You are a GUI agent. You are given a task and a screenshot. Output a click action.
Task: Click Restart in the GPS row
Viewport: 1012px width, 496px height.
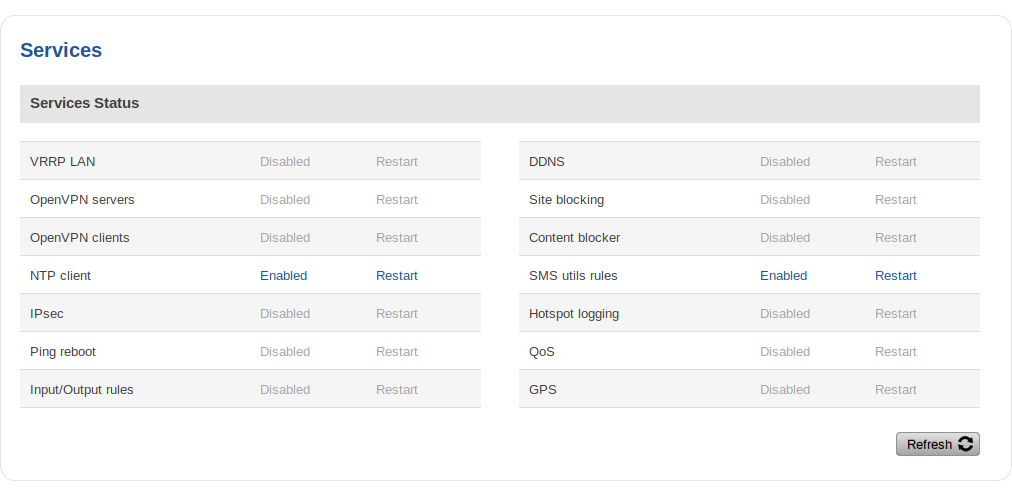coord(895,390)
